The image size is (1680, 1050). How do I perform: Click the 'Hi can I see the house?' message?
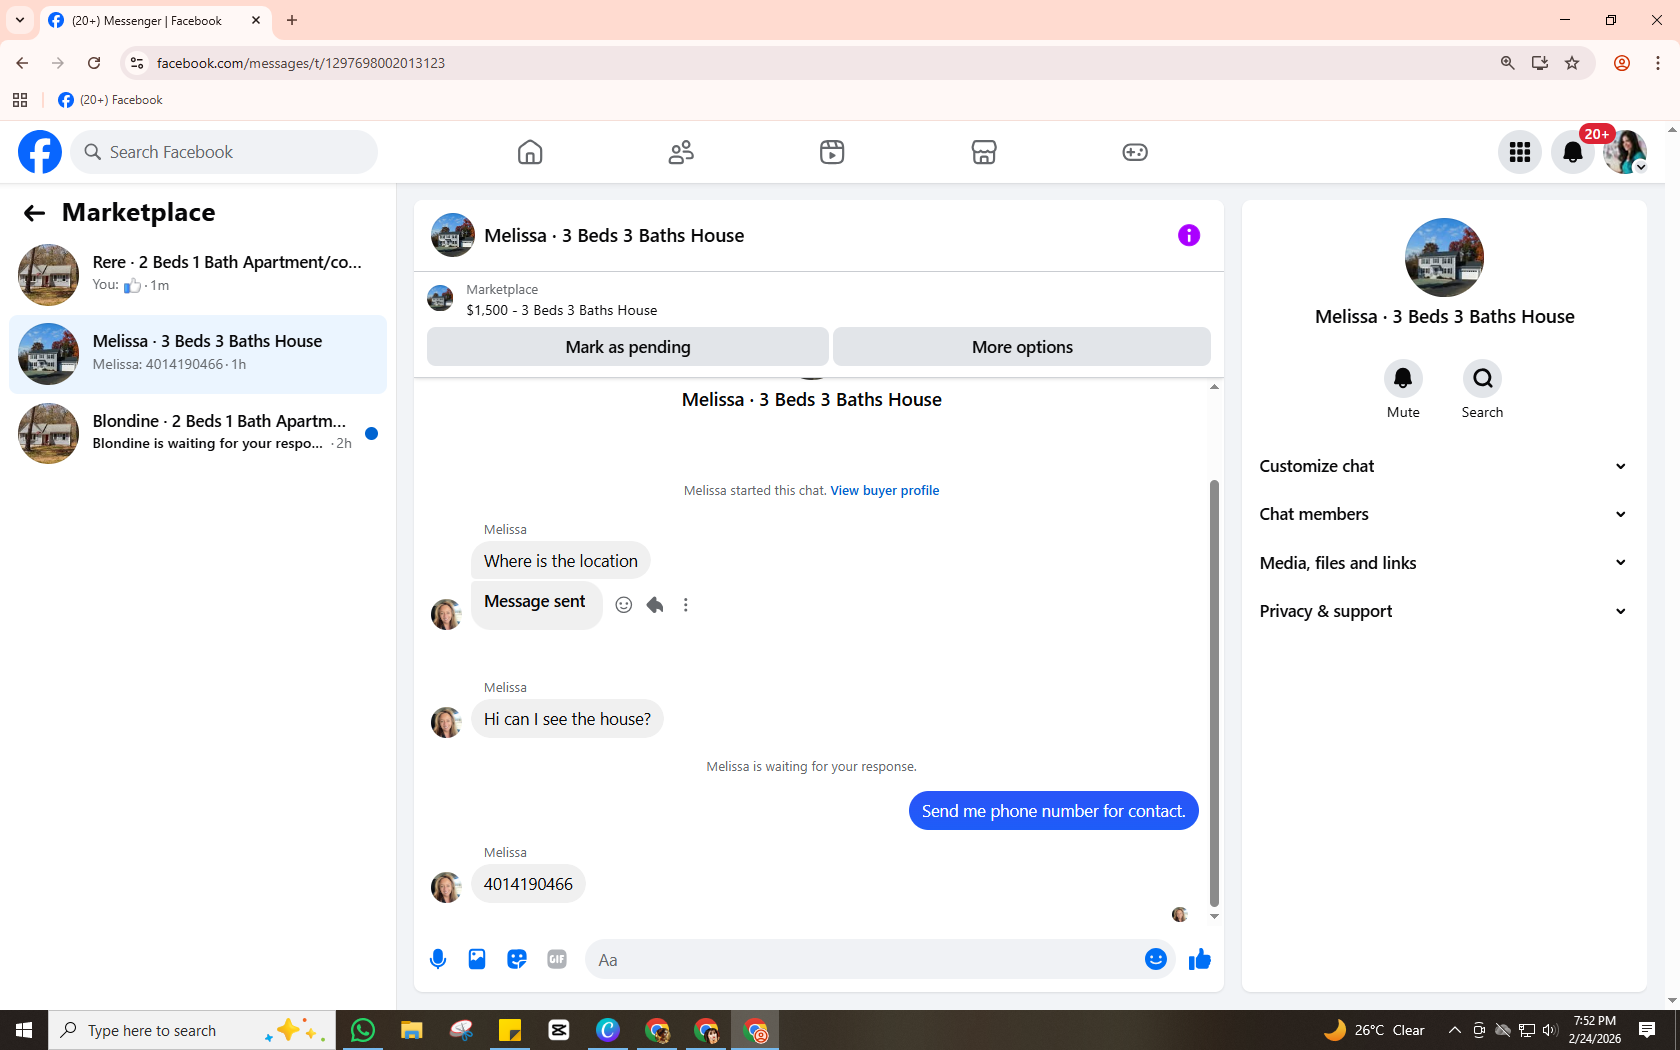[x=567, y=719]
